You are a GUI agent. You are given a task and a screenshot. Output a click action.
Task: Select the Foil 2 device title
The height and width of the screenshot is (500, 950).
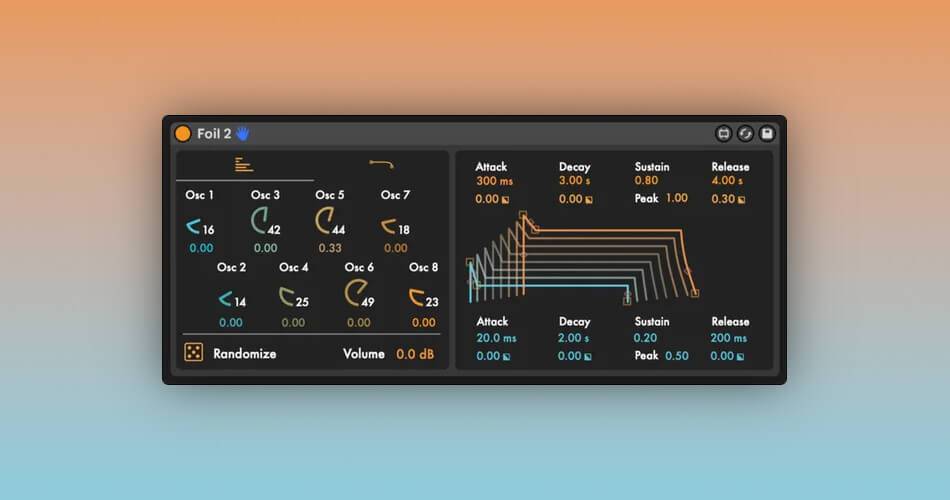pos(214,134)
